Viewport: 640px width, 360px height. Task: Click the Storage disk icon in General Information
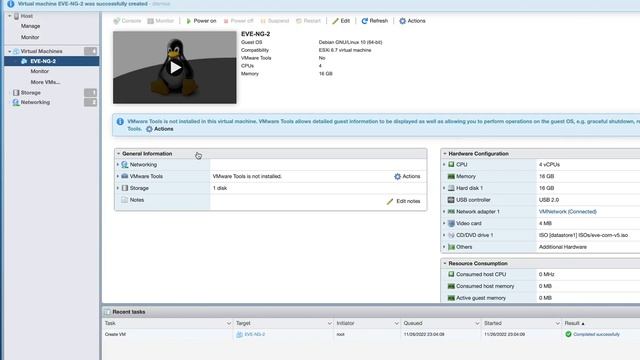pos(124,188)
